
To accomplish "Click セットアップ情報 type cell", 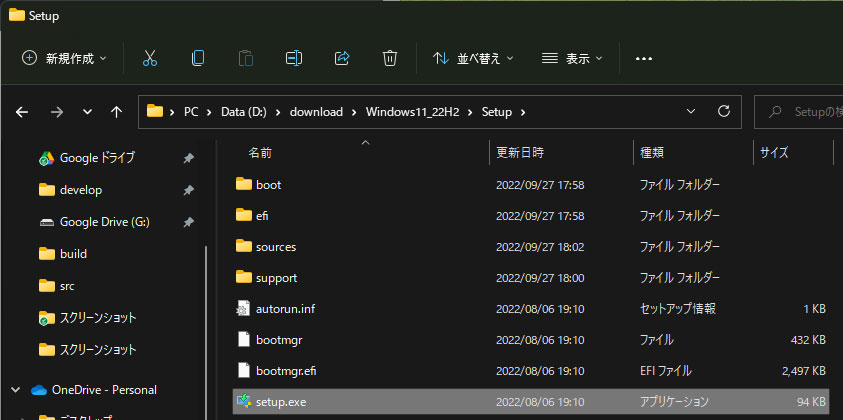I will coord(677,309).
